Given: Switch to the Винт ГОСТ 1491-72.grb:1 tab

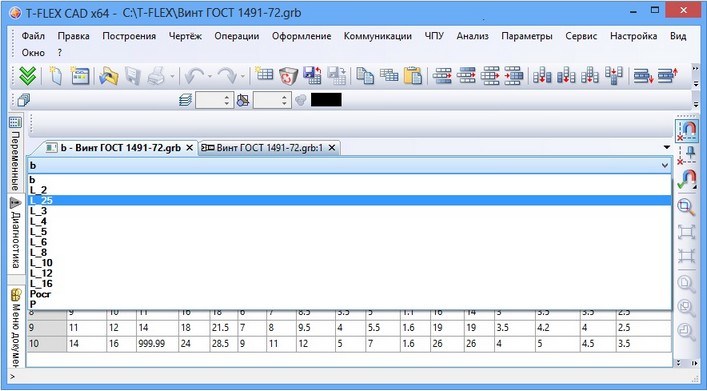Looking at the screenshot, I should pos(269,147).
